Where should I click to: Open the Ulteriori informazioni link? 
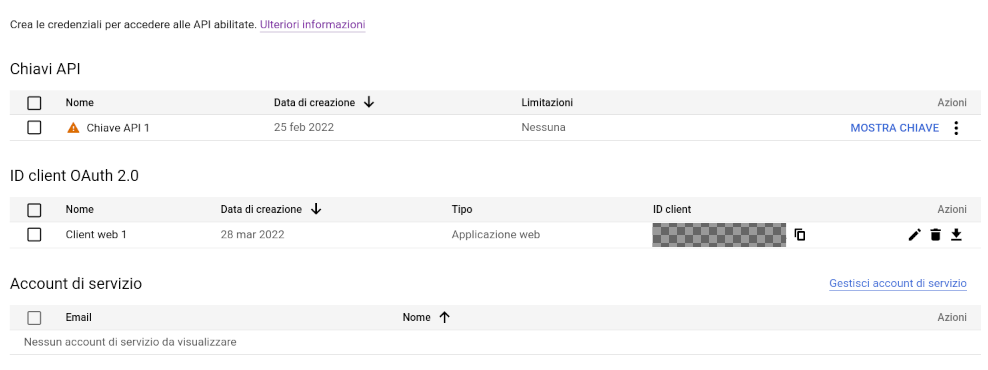[x=313, y=25]
